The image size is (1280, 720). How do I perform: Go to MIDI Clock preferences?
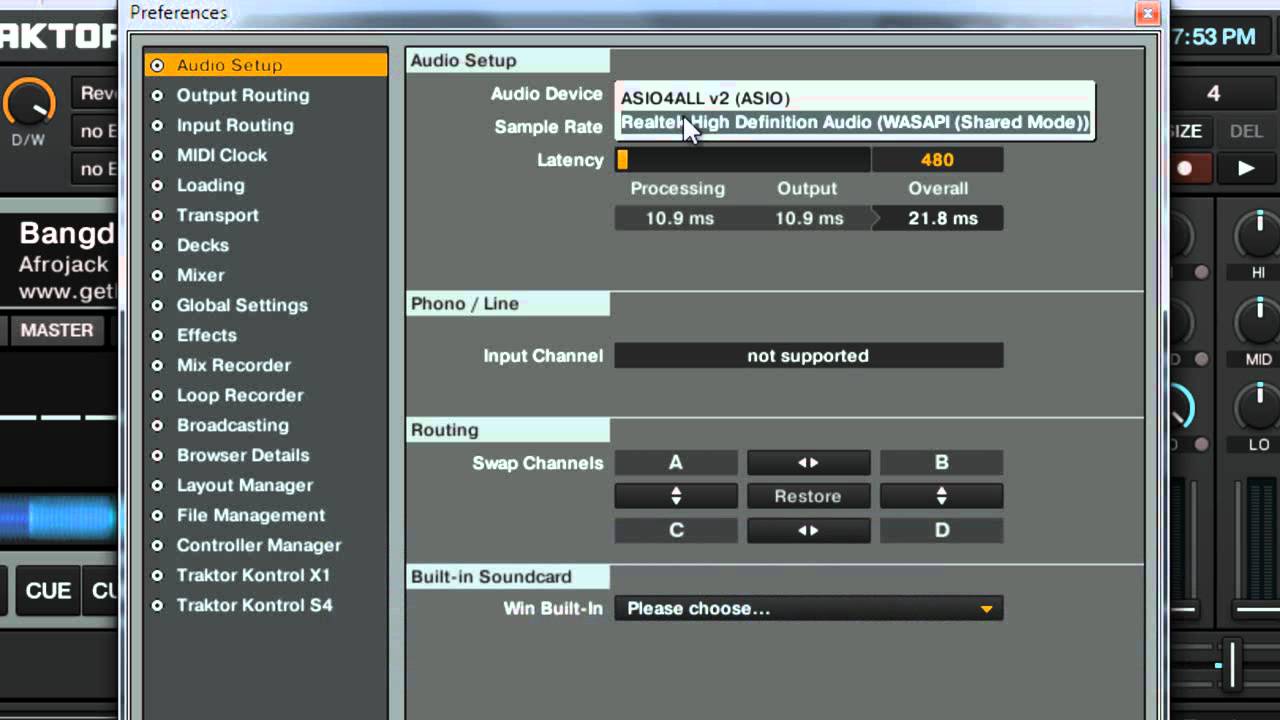(x=222, y=155)
